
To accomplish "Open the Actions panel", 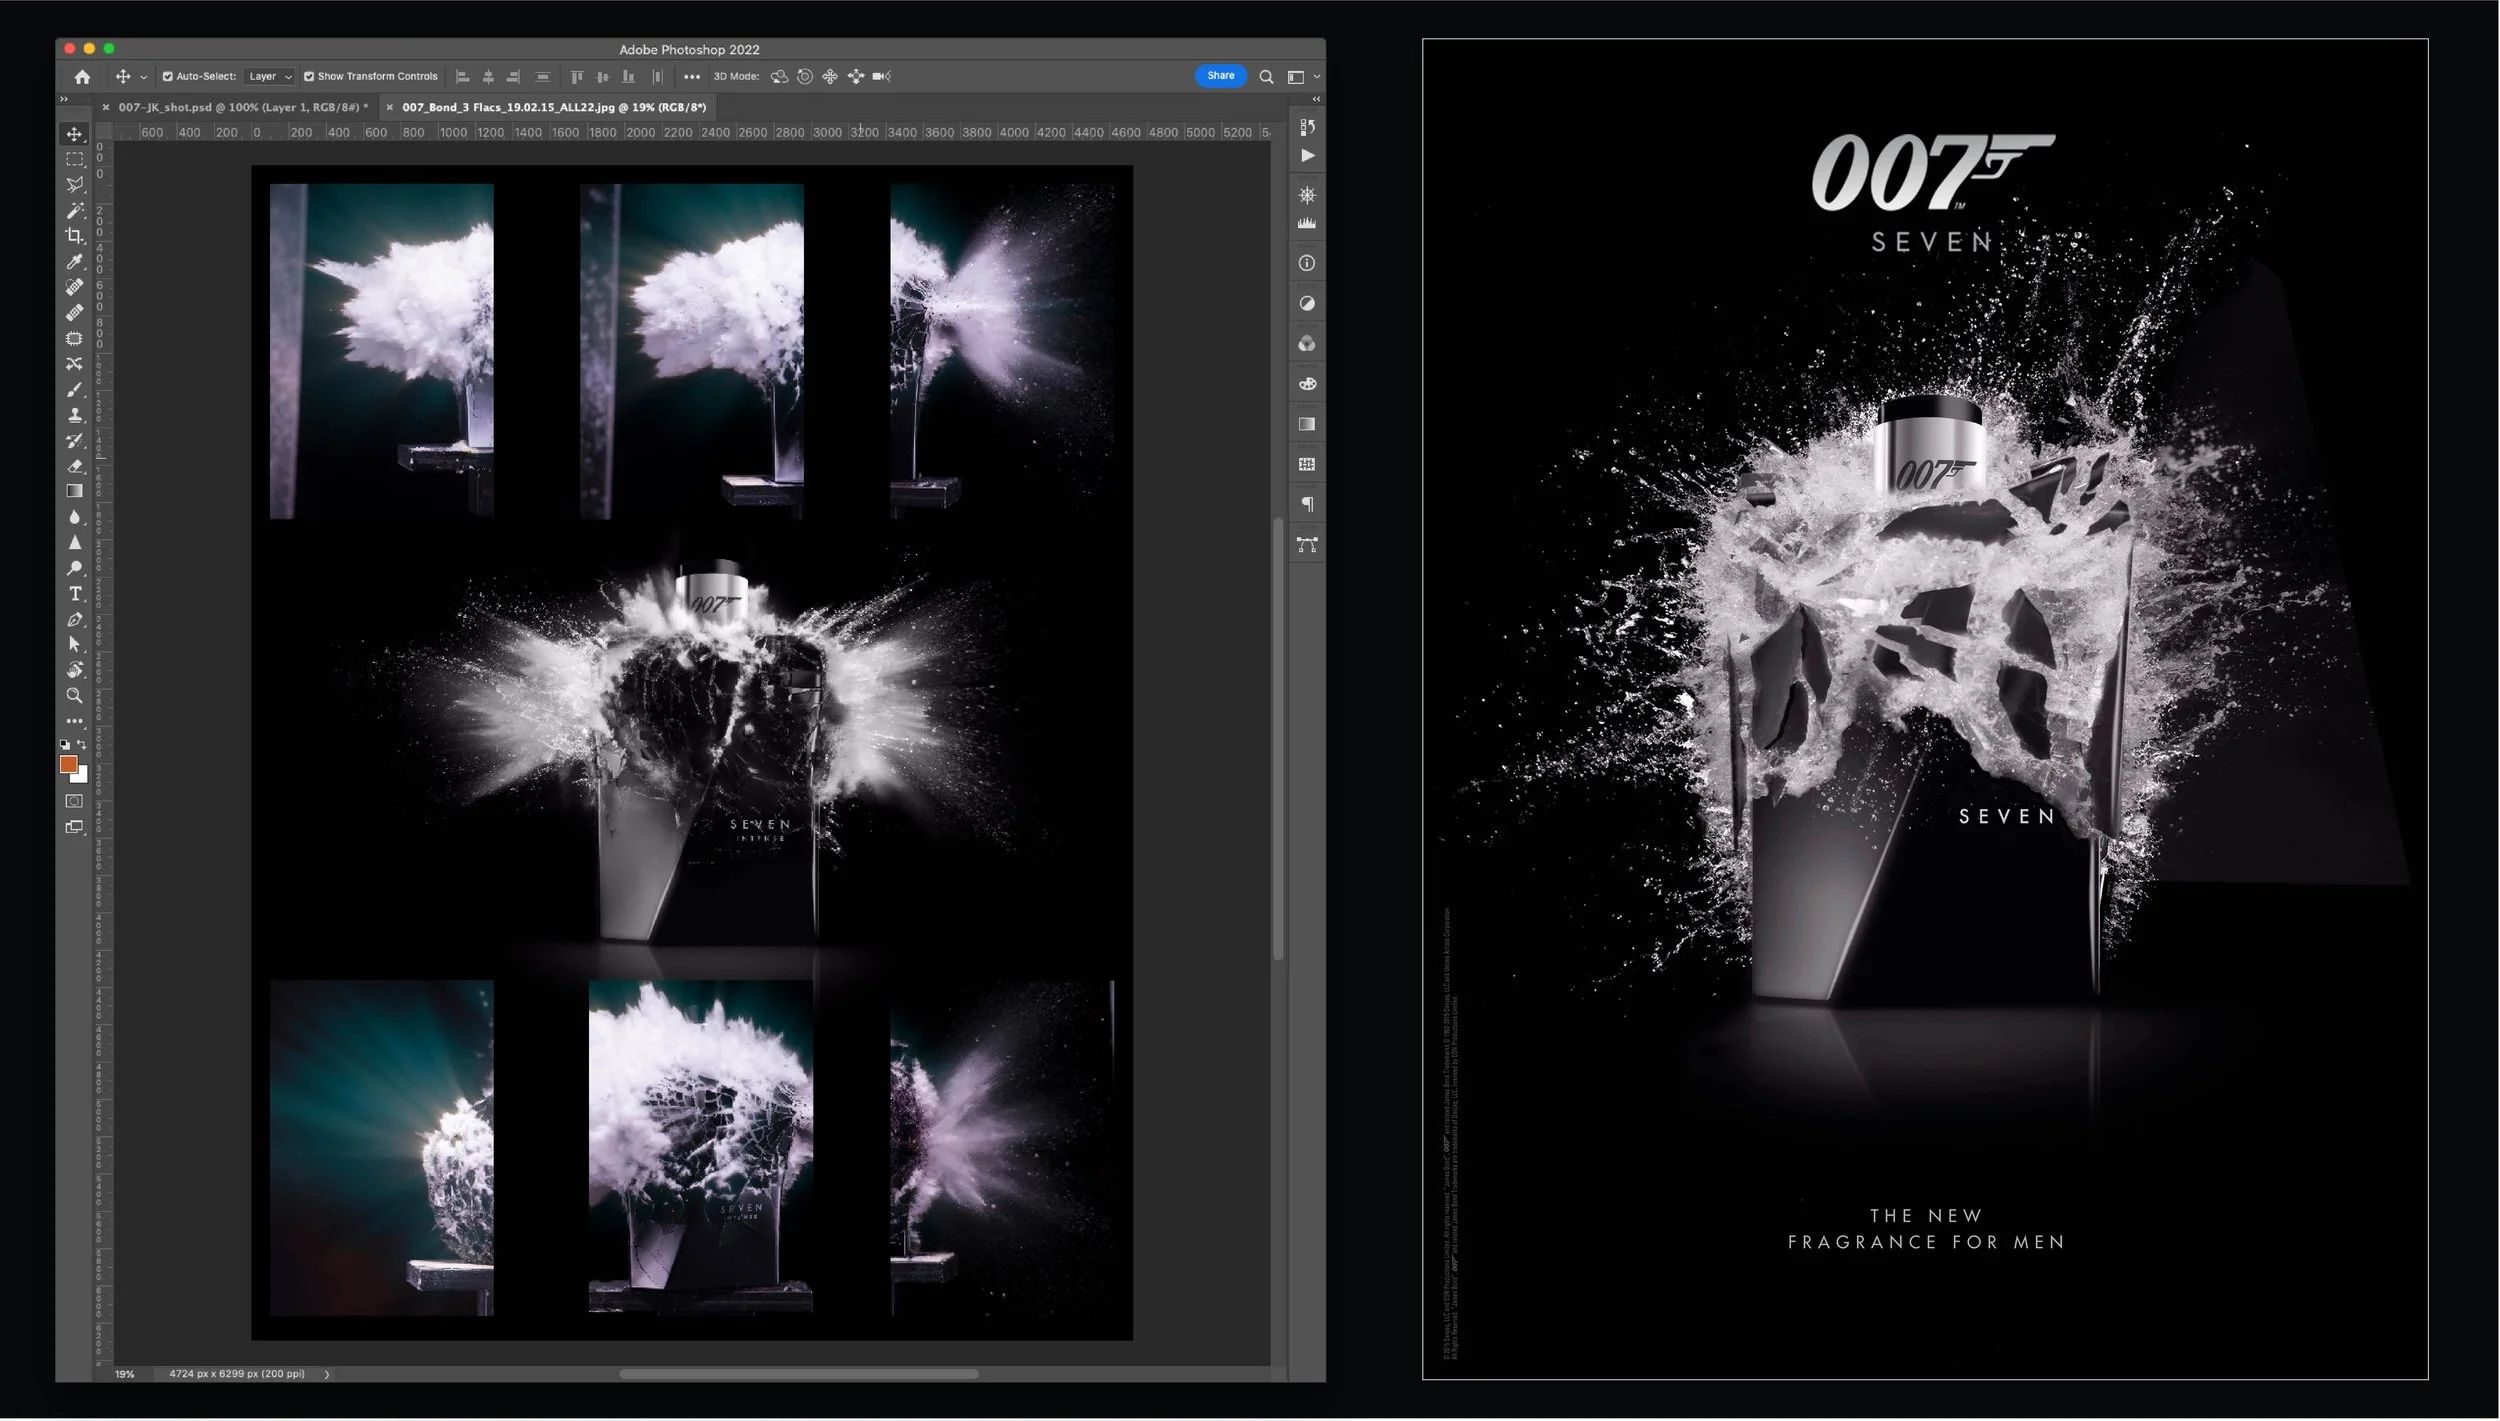I will (x=1308, y=155).
